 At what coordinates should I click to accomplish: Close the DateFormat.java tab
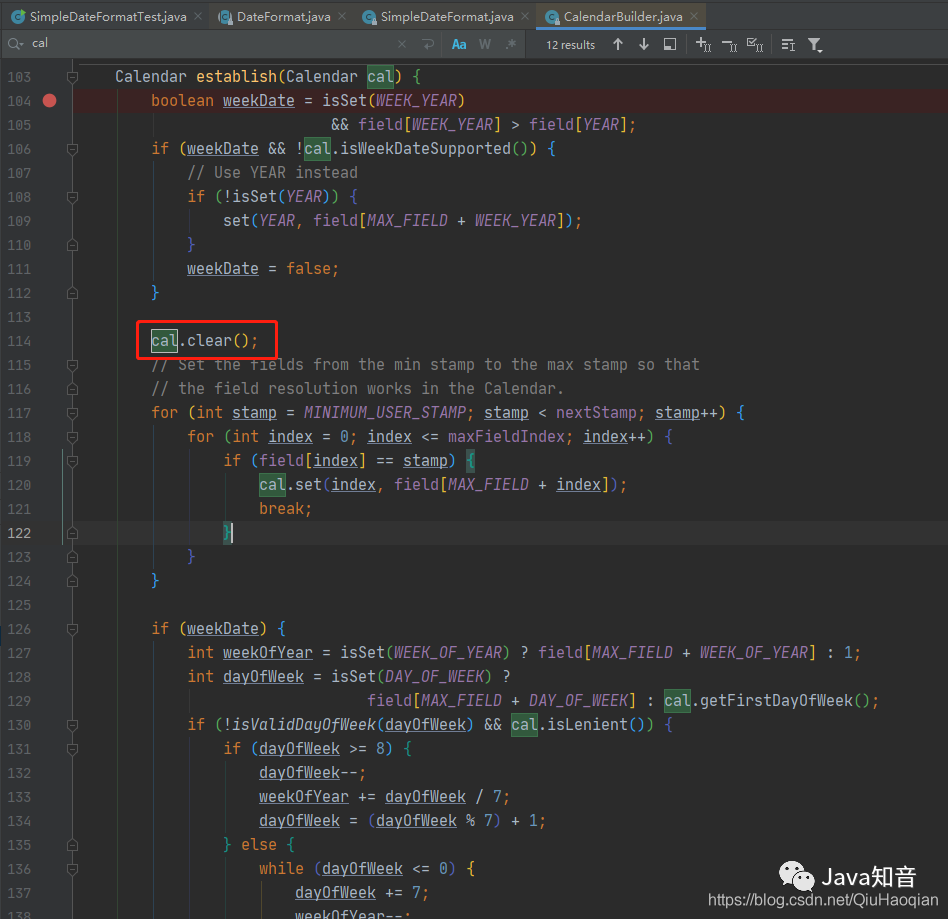tap(342, 16)
